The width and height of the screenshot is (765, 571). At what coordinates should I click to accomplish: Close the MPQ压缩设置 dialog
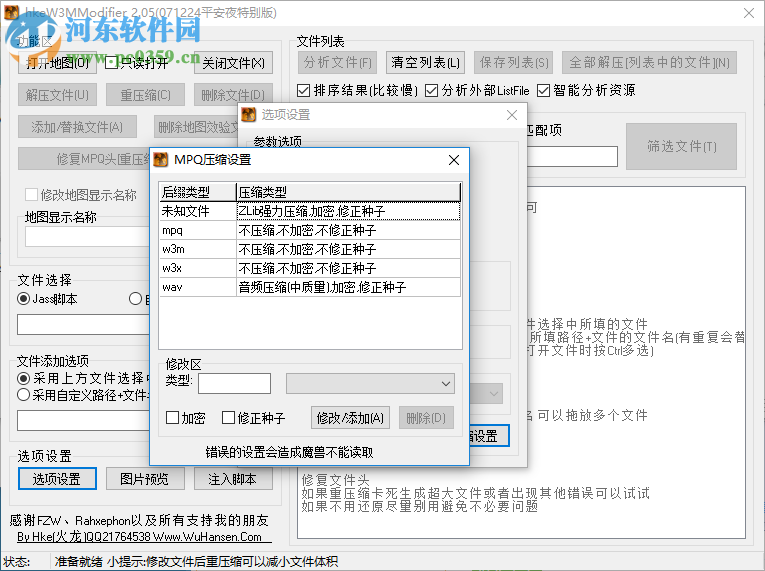pyautogui.click(x=454, y=160)
